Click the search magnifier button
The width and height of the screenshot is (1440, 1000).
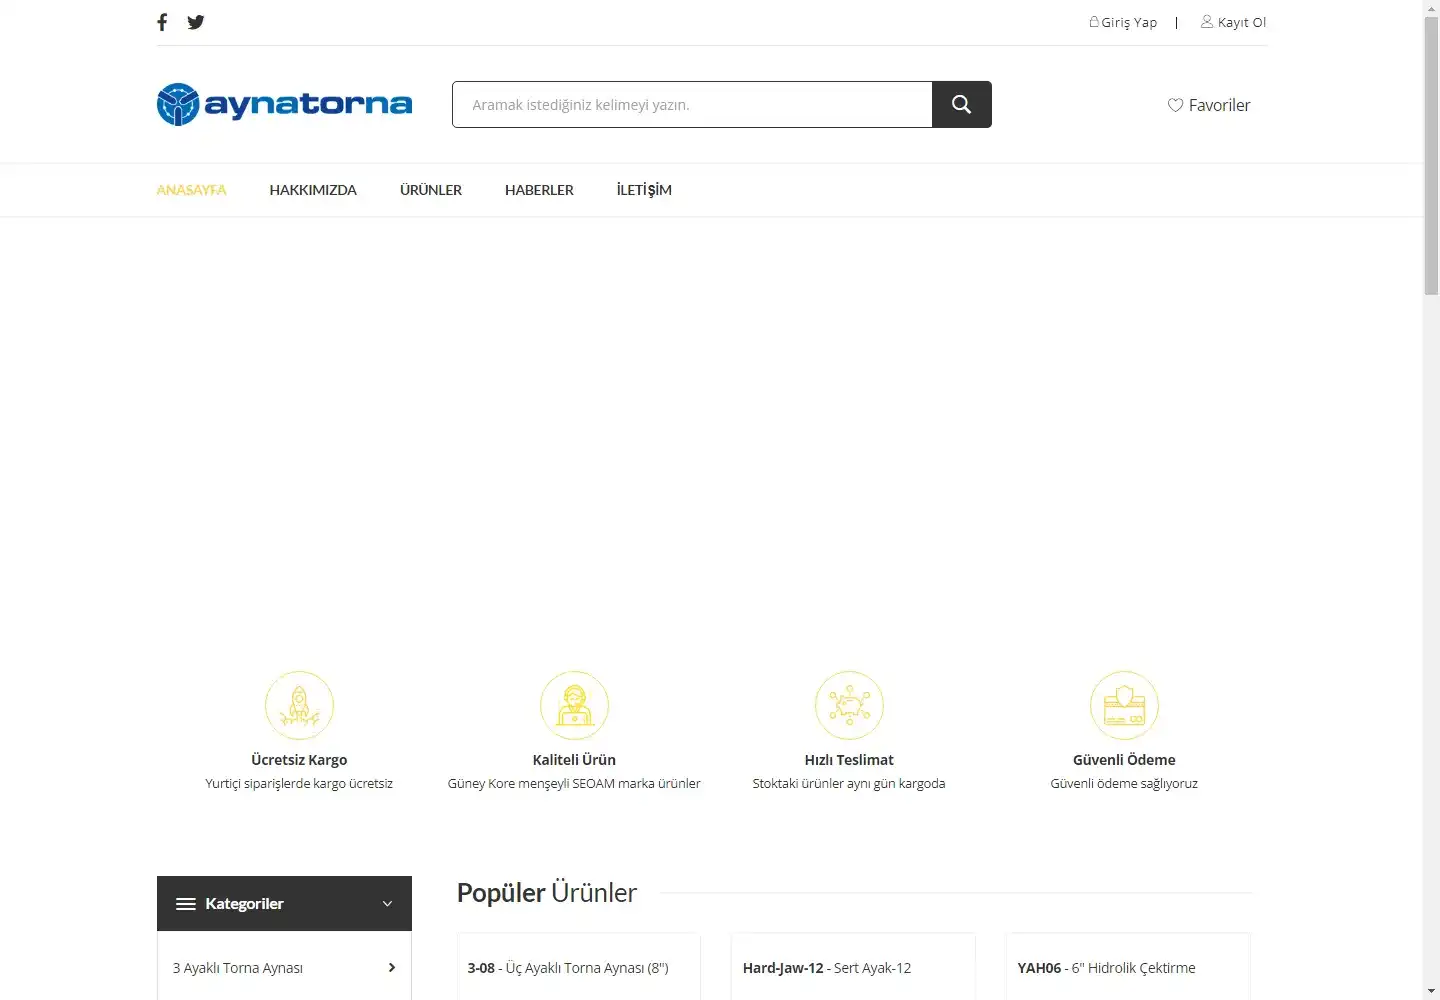click(961, 104)
